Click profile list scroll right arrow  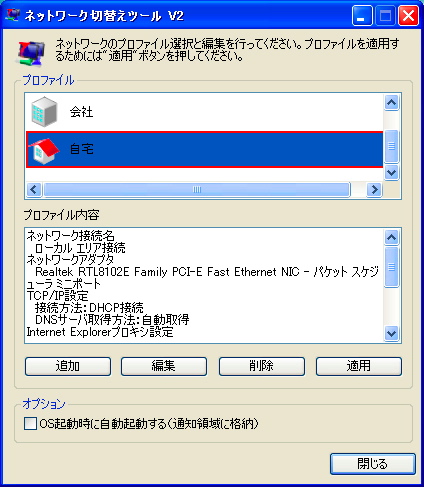(x=374, y=190)
